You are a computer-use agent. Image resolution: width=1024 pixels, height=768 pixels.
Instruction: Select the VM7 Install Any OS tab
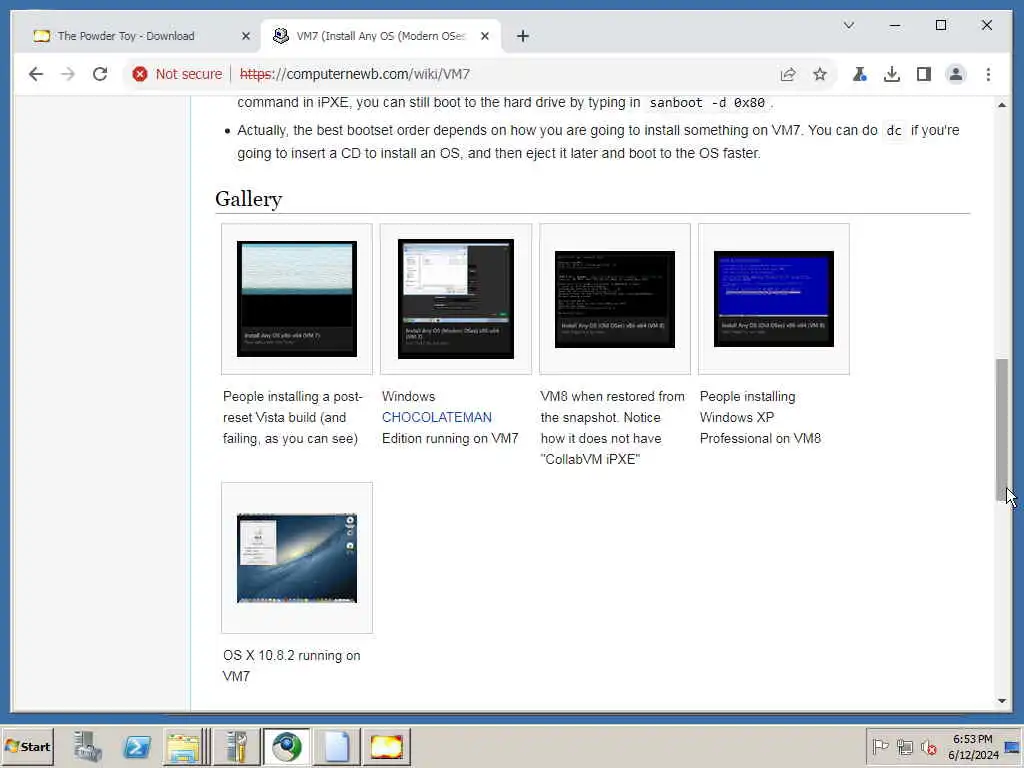point(381,37)
